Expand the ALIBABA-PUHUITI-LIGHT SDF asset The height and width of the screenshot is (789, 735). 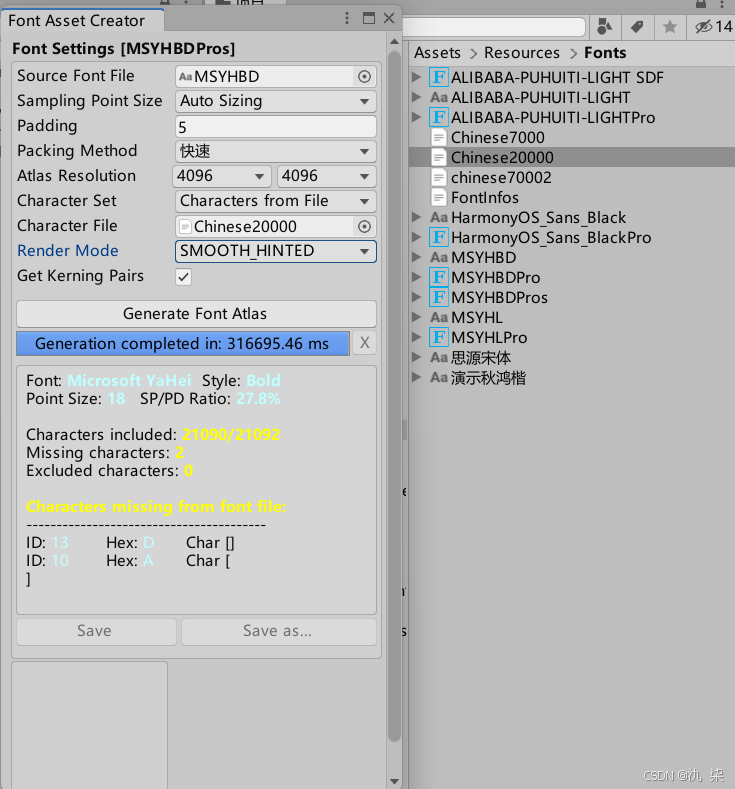(x=416, y=77)
